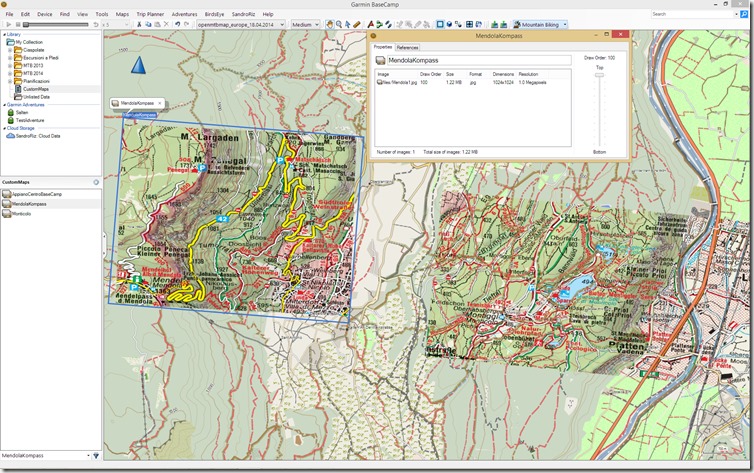Collapse the Garmin Adventures section

[x=4, y=105]
